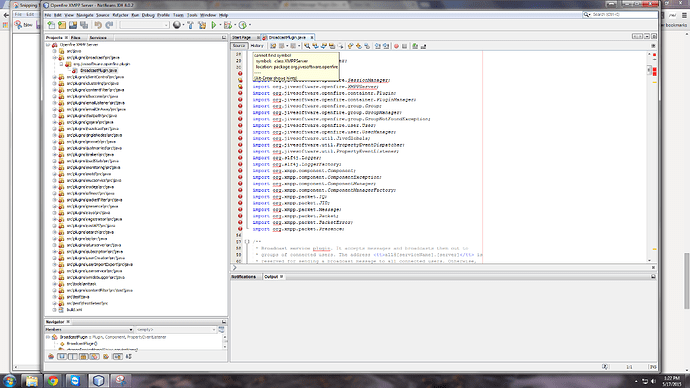Click the Open Project toolbar icon

(73, 25)
